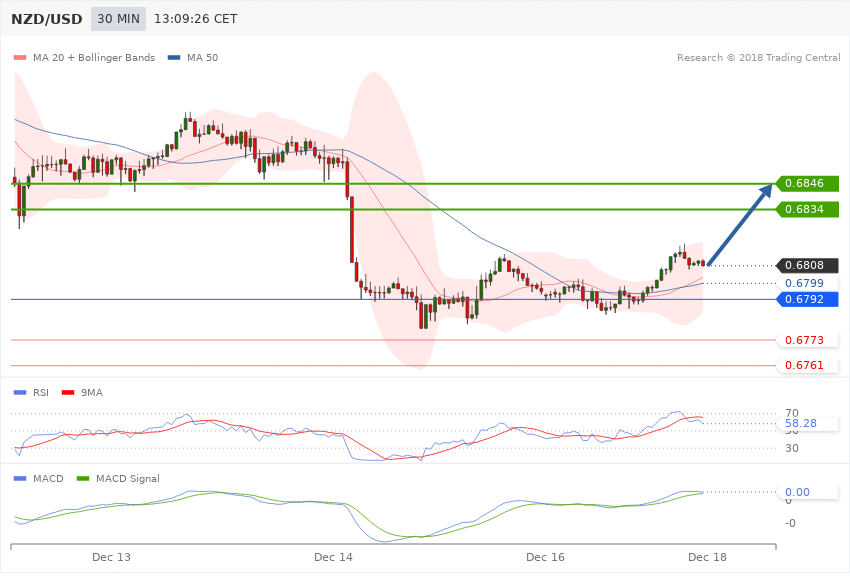Click the Dec 18 date axis label
The width and height of the screenshot is (850, 576).
click(707, 557)
